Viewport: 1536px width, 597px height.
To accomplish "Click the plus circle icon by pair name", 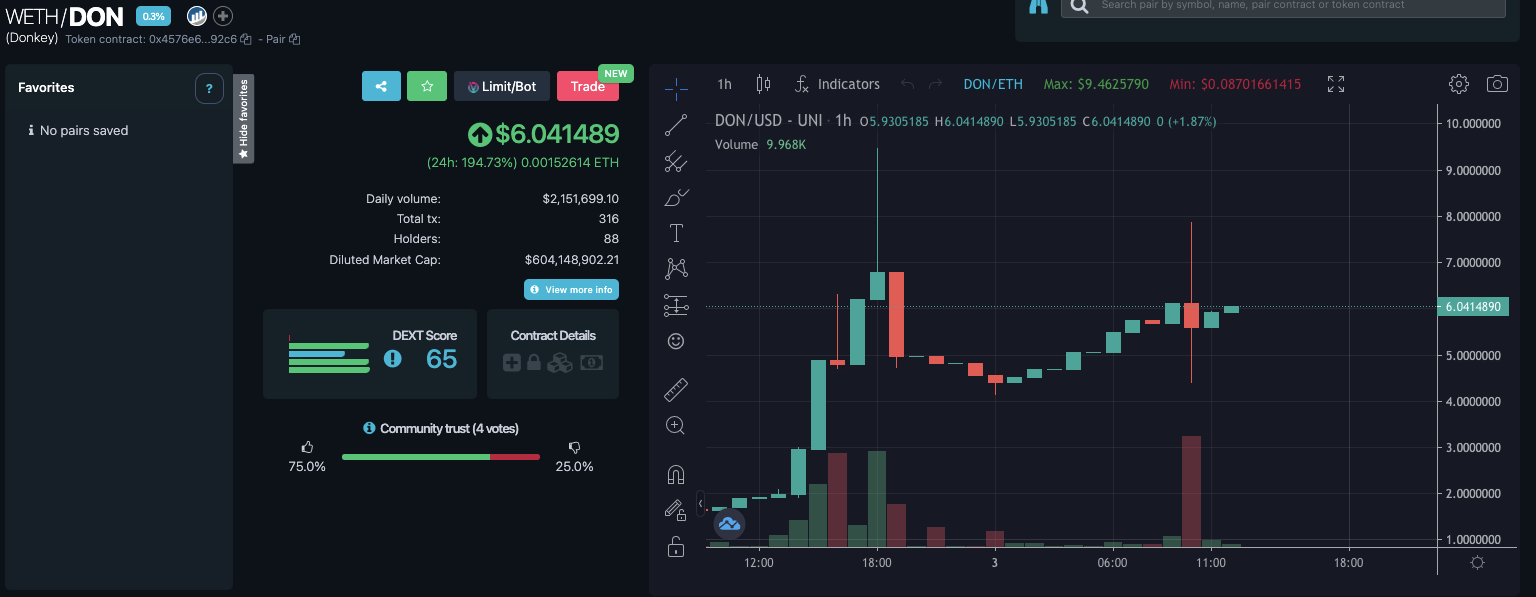I will pos(223,16).
